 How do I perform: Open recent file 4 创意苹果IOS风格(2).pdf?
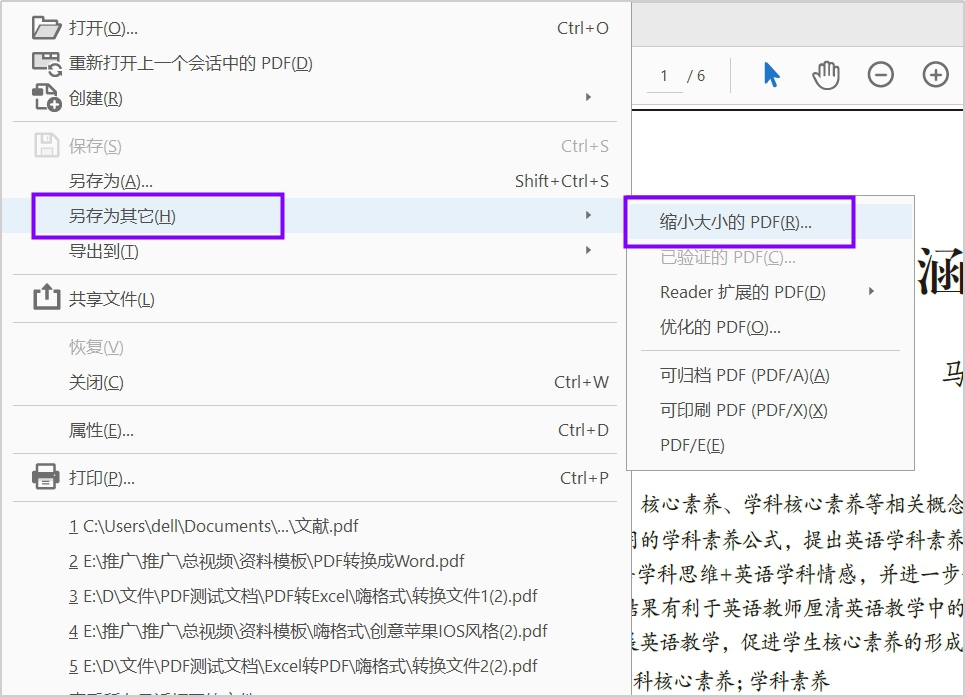(x=308, y=631)
